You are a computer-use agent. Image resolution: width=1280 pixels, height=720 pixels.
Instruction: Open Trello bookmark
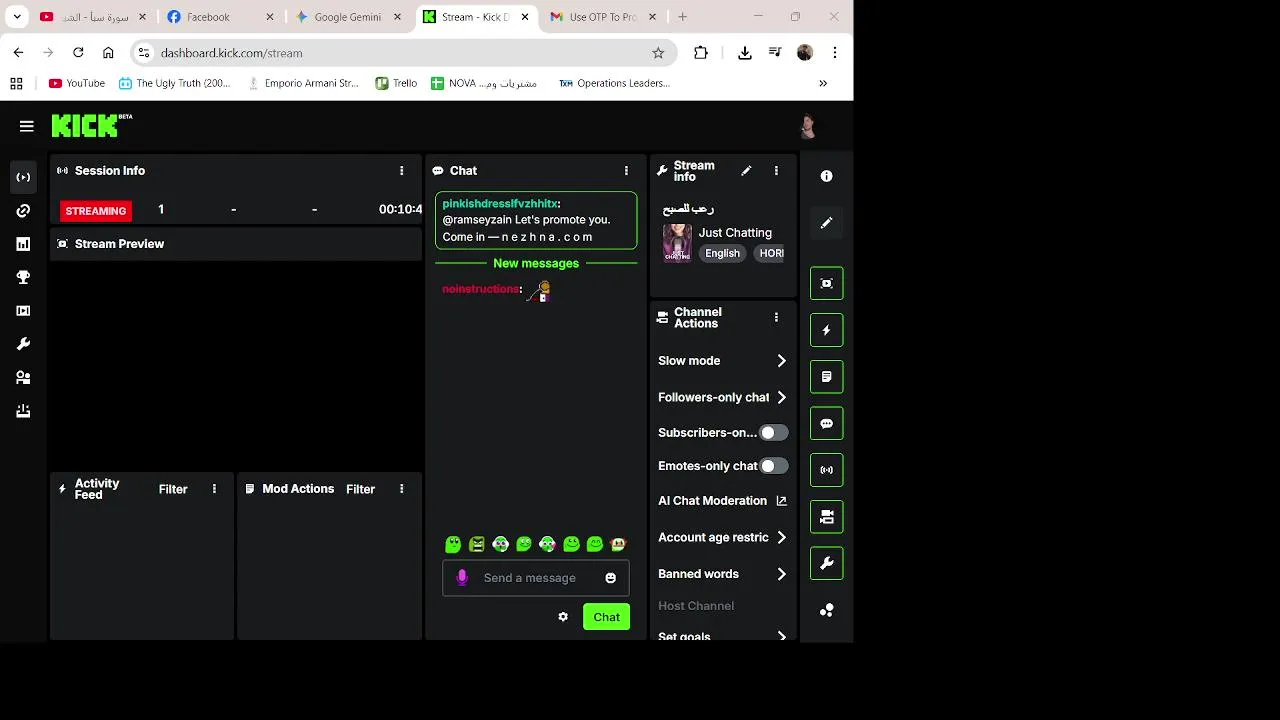coord(396,83)
